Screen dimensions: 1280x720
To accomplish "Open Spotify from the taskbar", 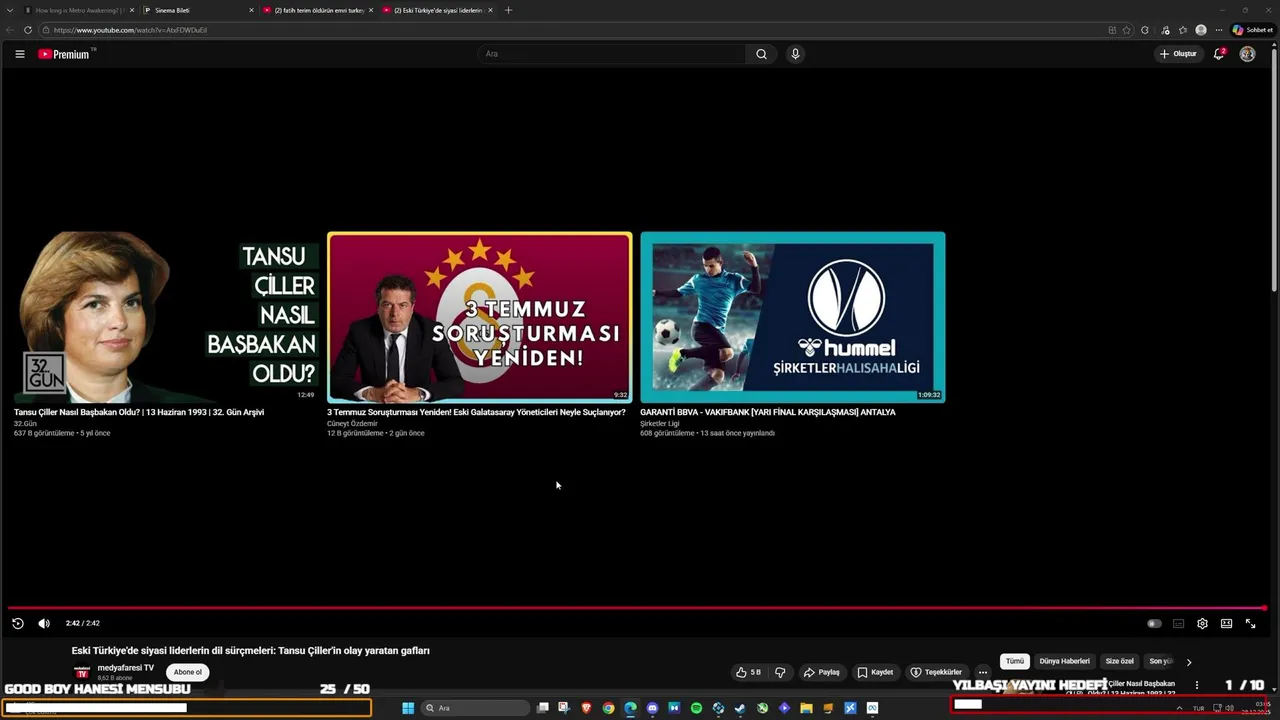I will click(x=696, y=708).
